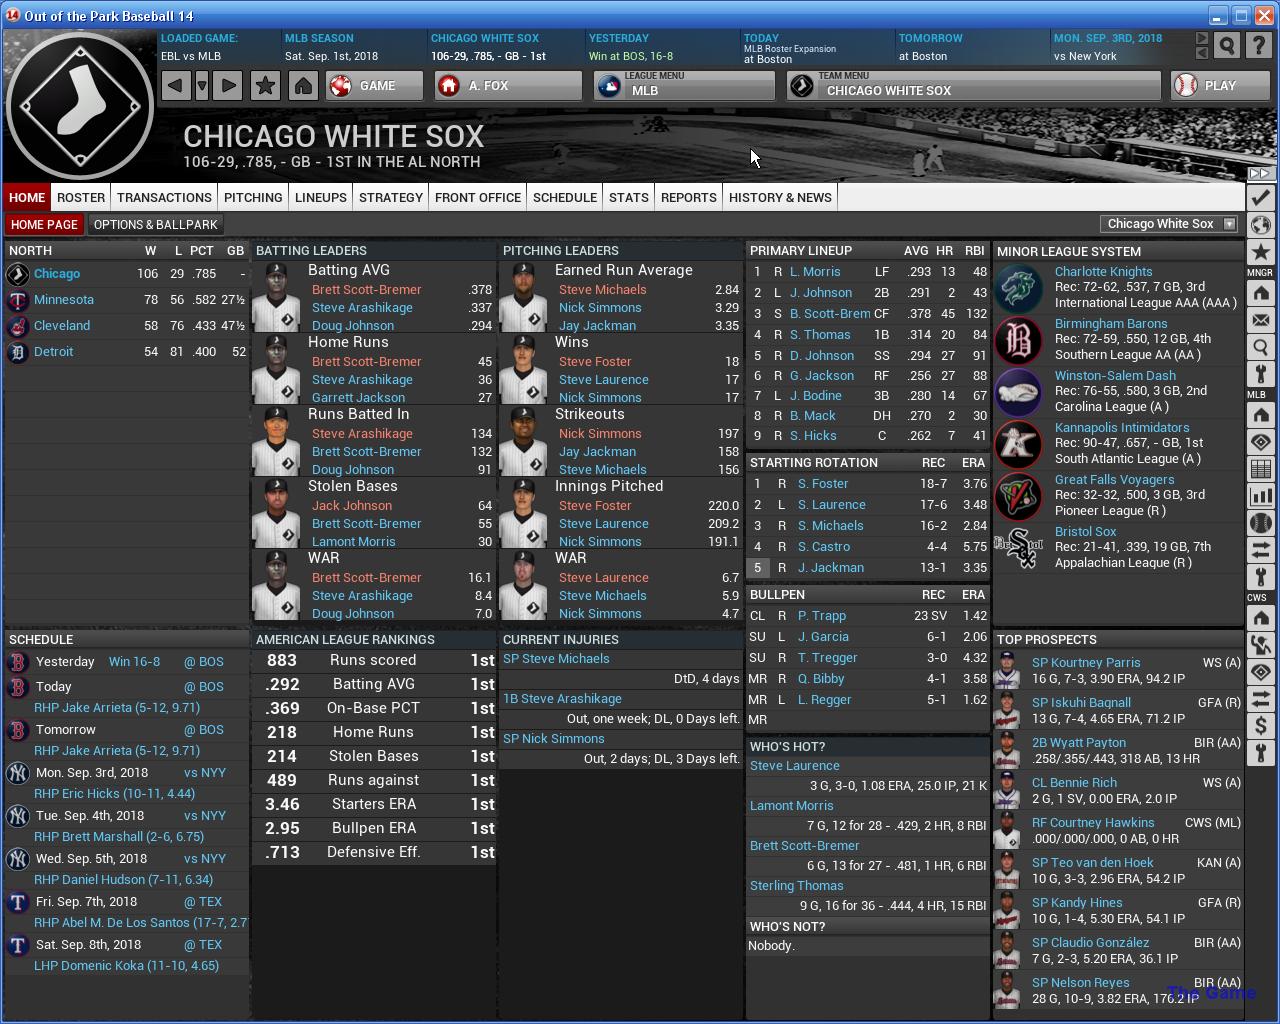
Task: Click the MNGR magnifier icon in the sidebar
Action: (x=1260, y=348)
